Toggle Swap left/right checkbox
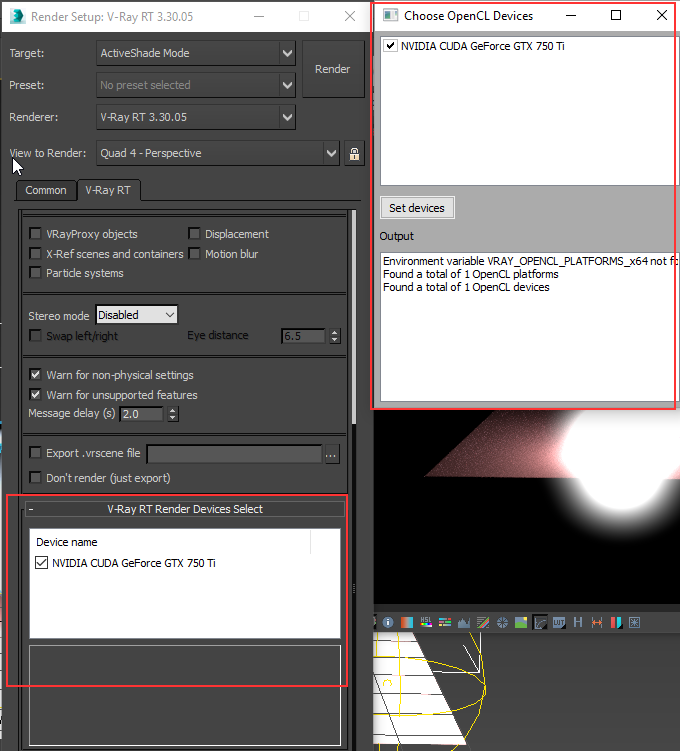The image size is (680, 751). (x=35, y=335)
